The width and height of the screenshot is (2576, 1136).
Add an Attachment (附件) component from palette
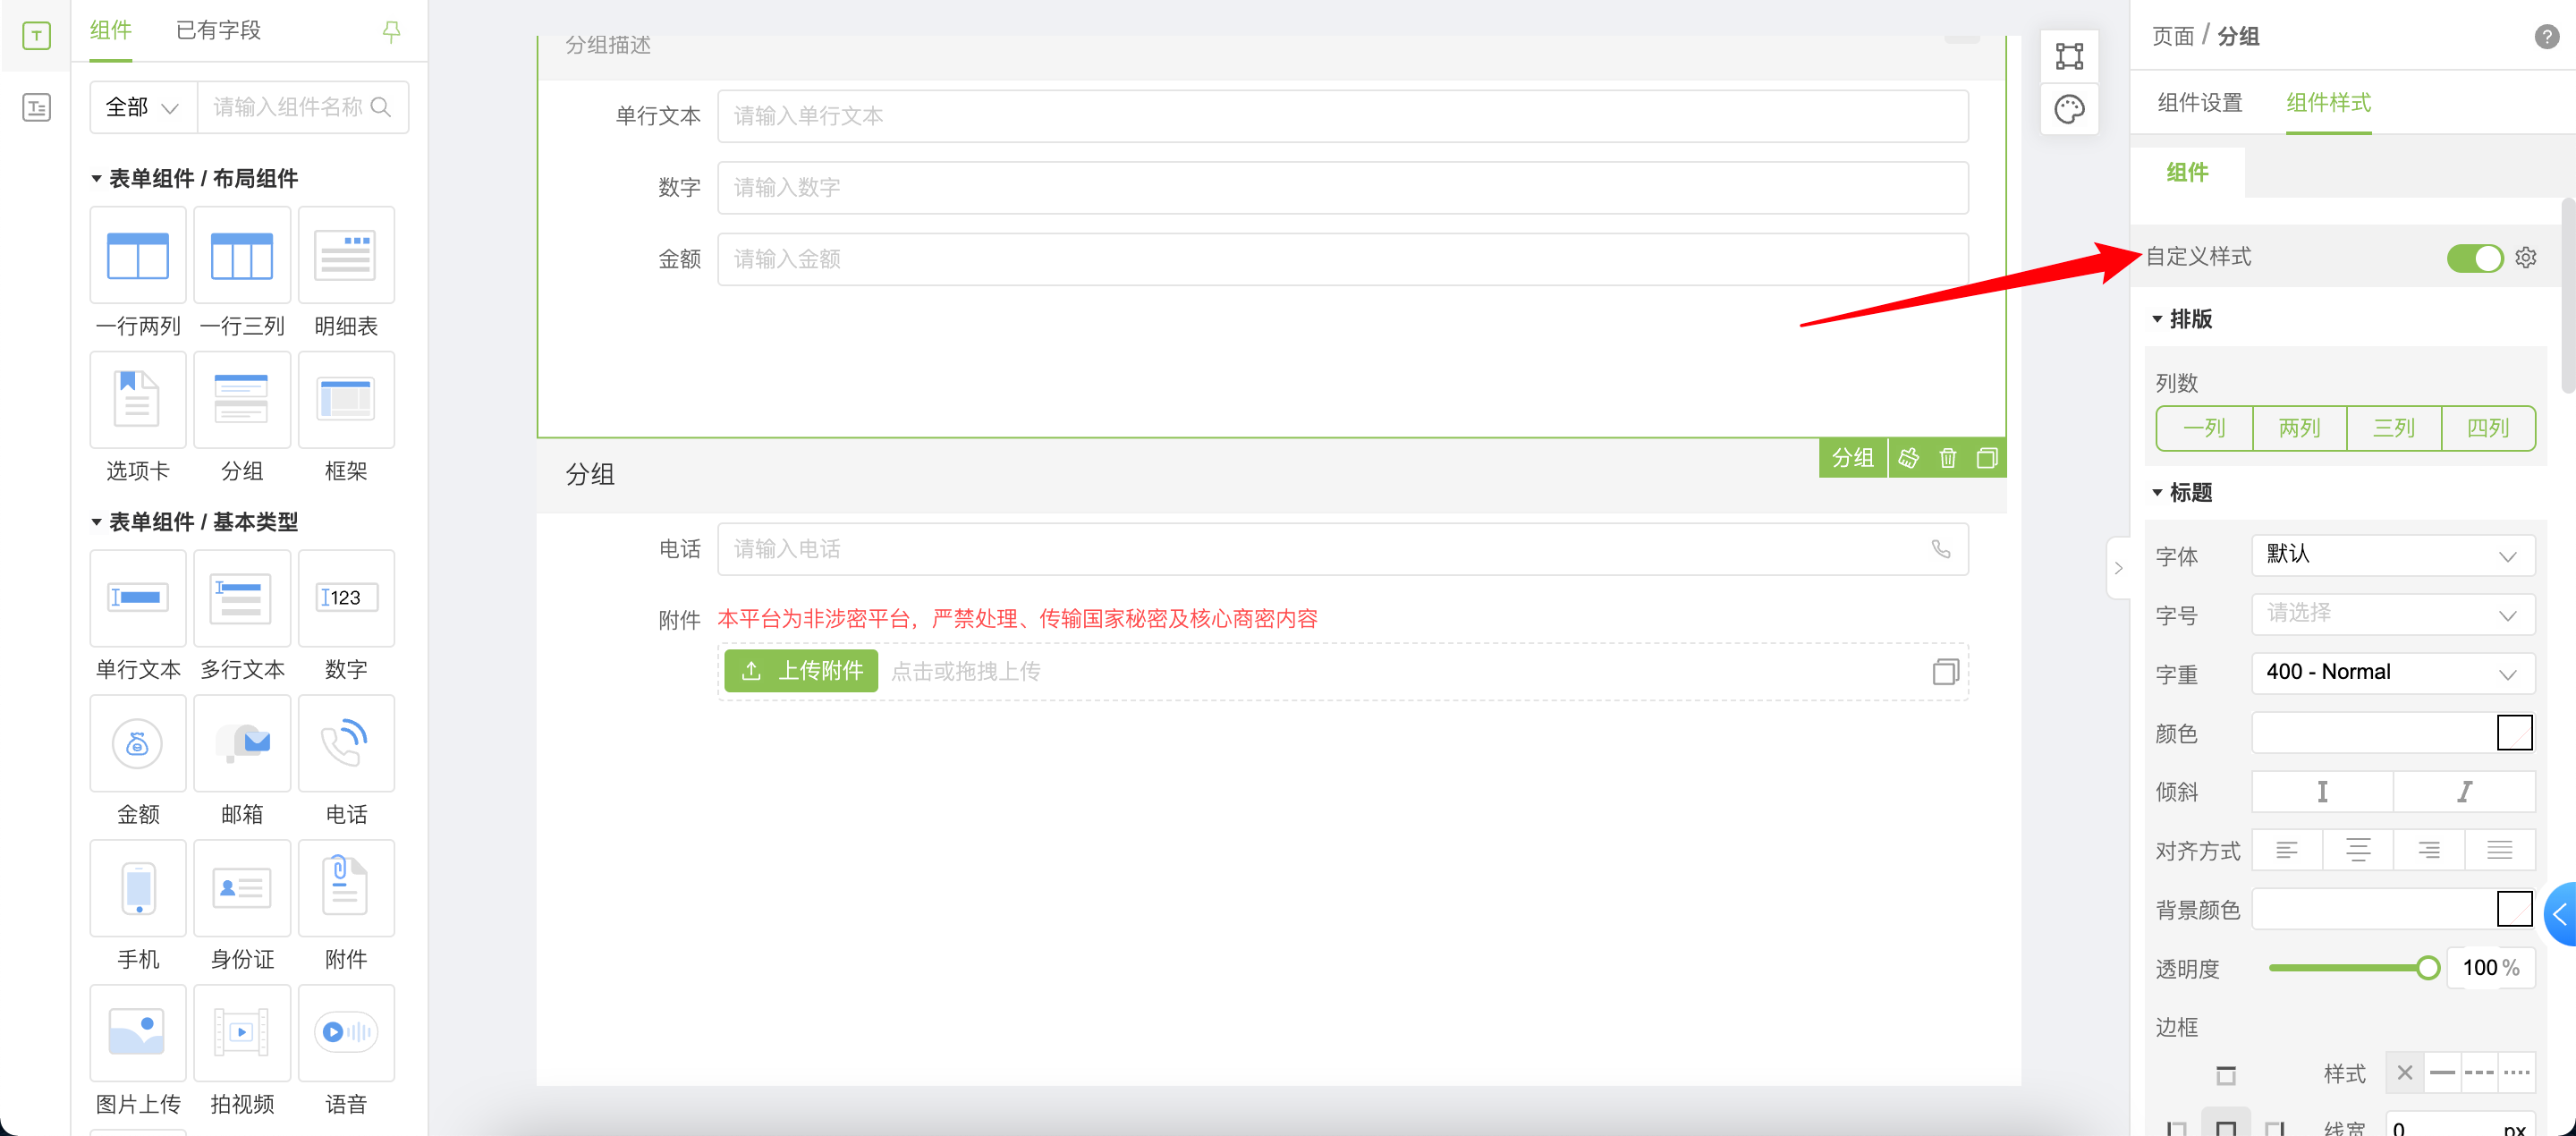click(346, 888)
